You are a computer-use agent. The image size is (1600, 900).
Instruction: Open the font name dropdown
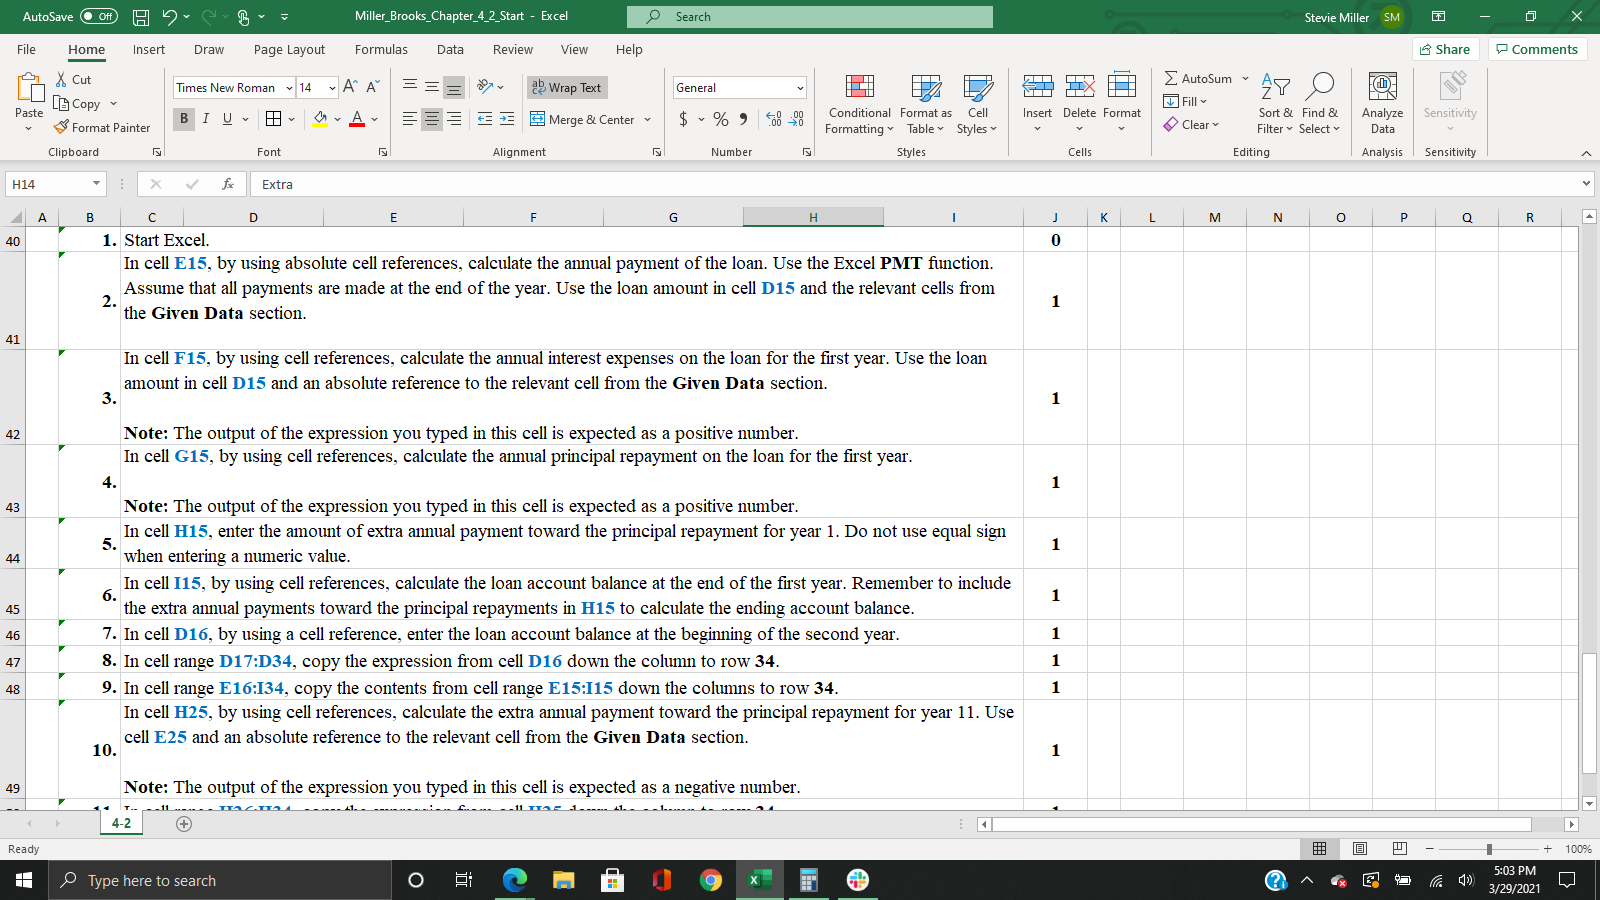[289, 88]
